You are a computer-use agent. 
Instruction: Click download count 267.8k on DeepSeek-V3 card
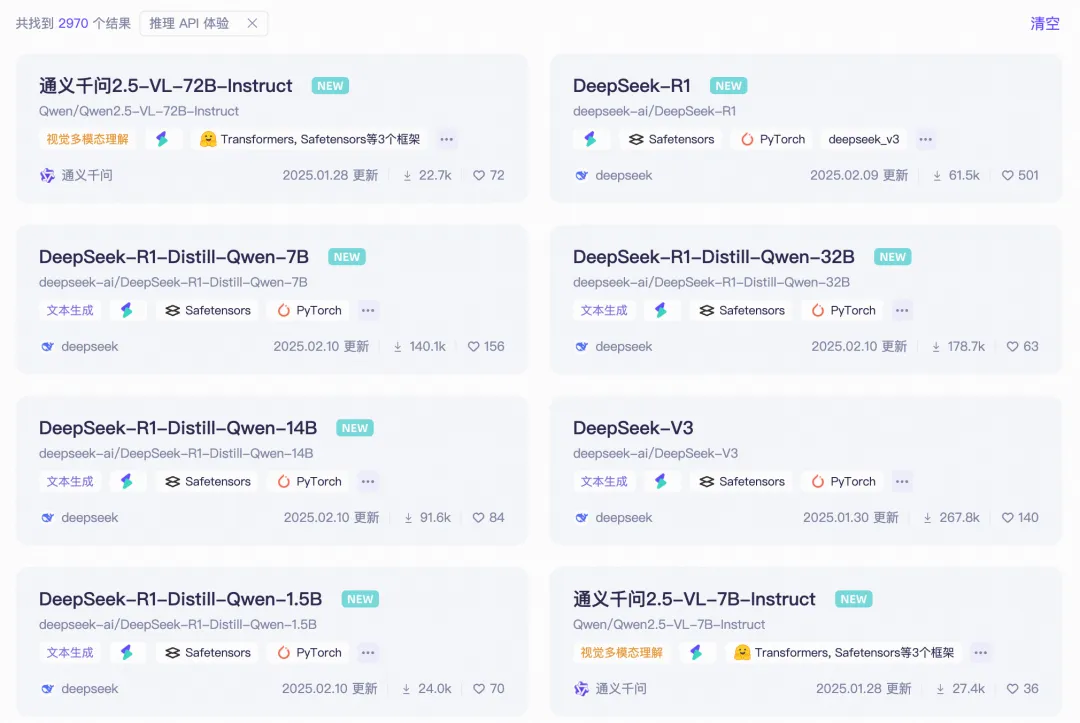point(951,518)
